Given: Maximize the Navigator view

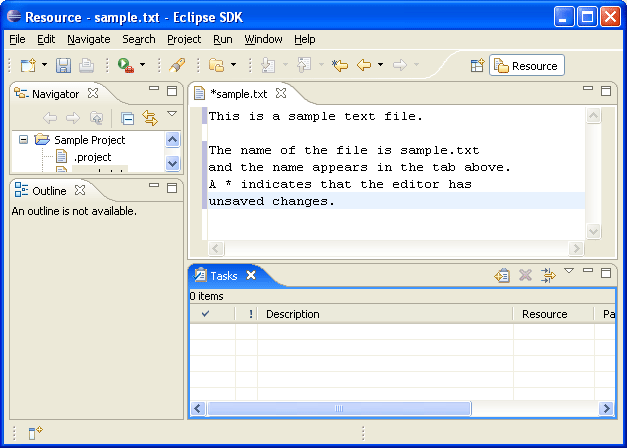Looking at the screenshot, I should click(x=172, y=91).
